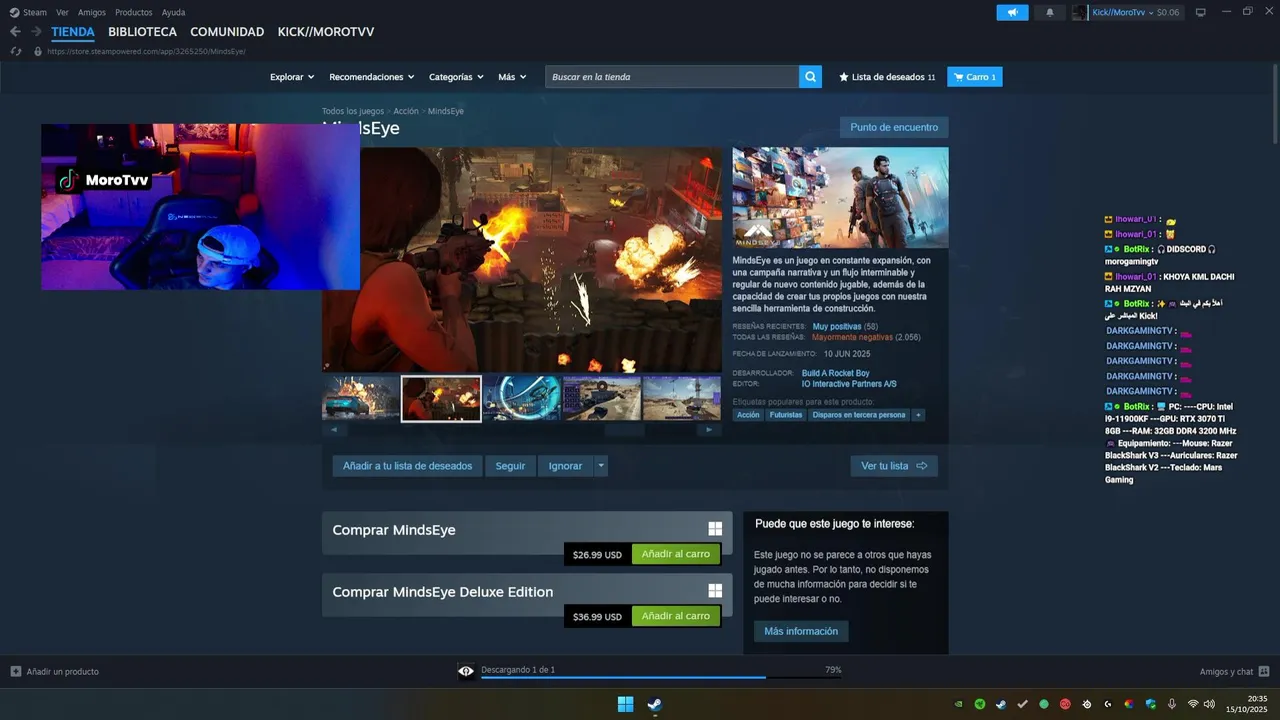Select the blue car screenshot thumbnail
The image size is (1280, 720).
[x=360, y=398]
